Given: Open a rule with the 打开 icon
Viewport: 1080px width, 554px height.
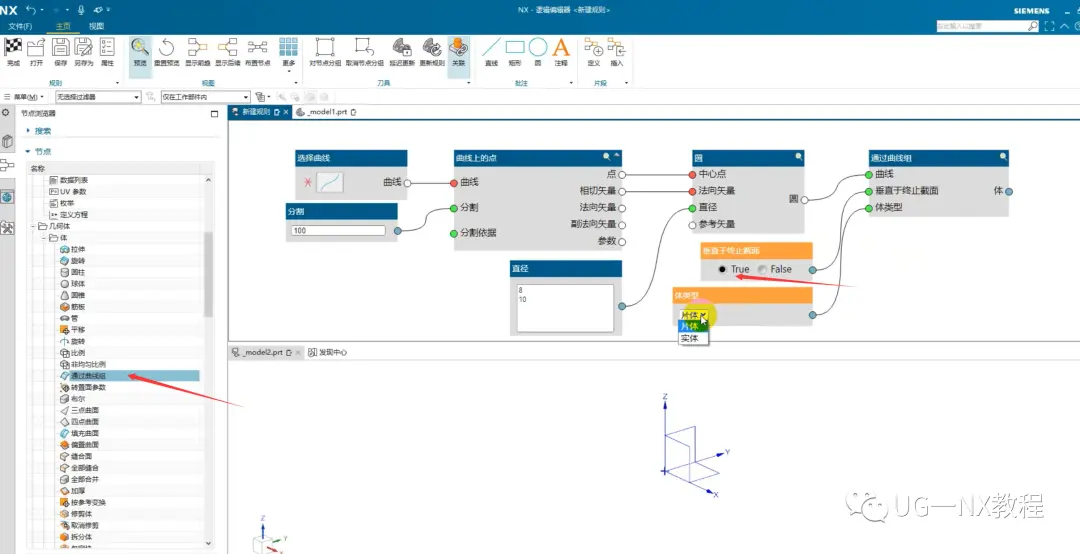Looking at the screenshot, I should tap(36, 48).
